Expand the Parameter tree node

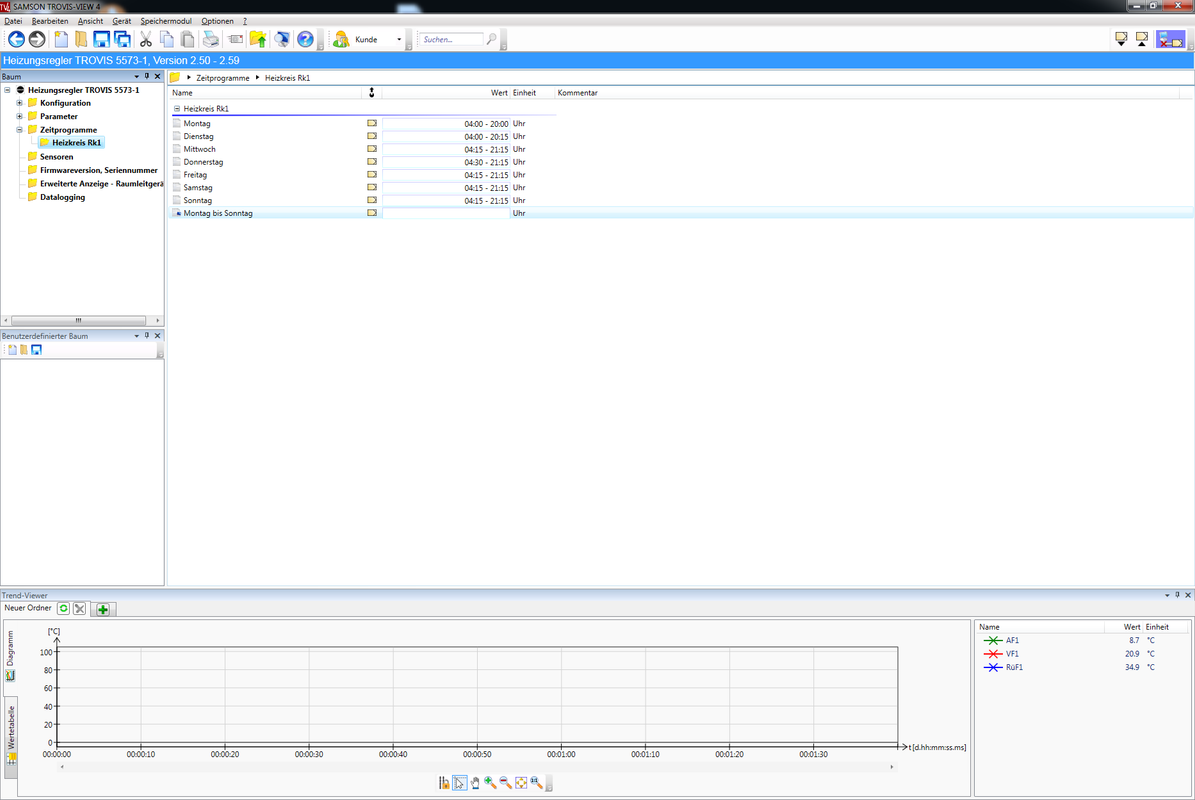pyautogui.click(x=20, y=117)
